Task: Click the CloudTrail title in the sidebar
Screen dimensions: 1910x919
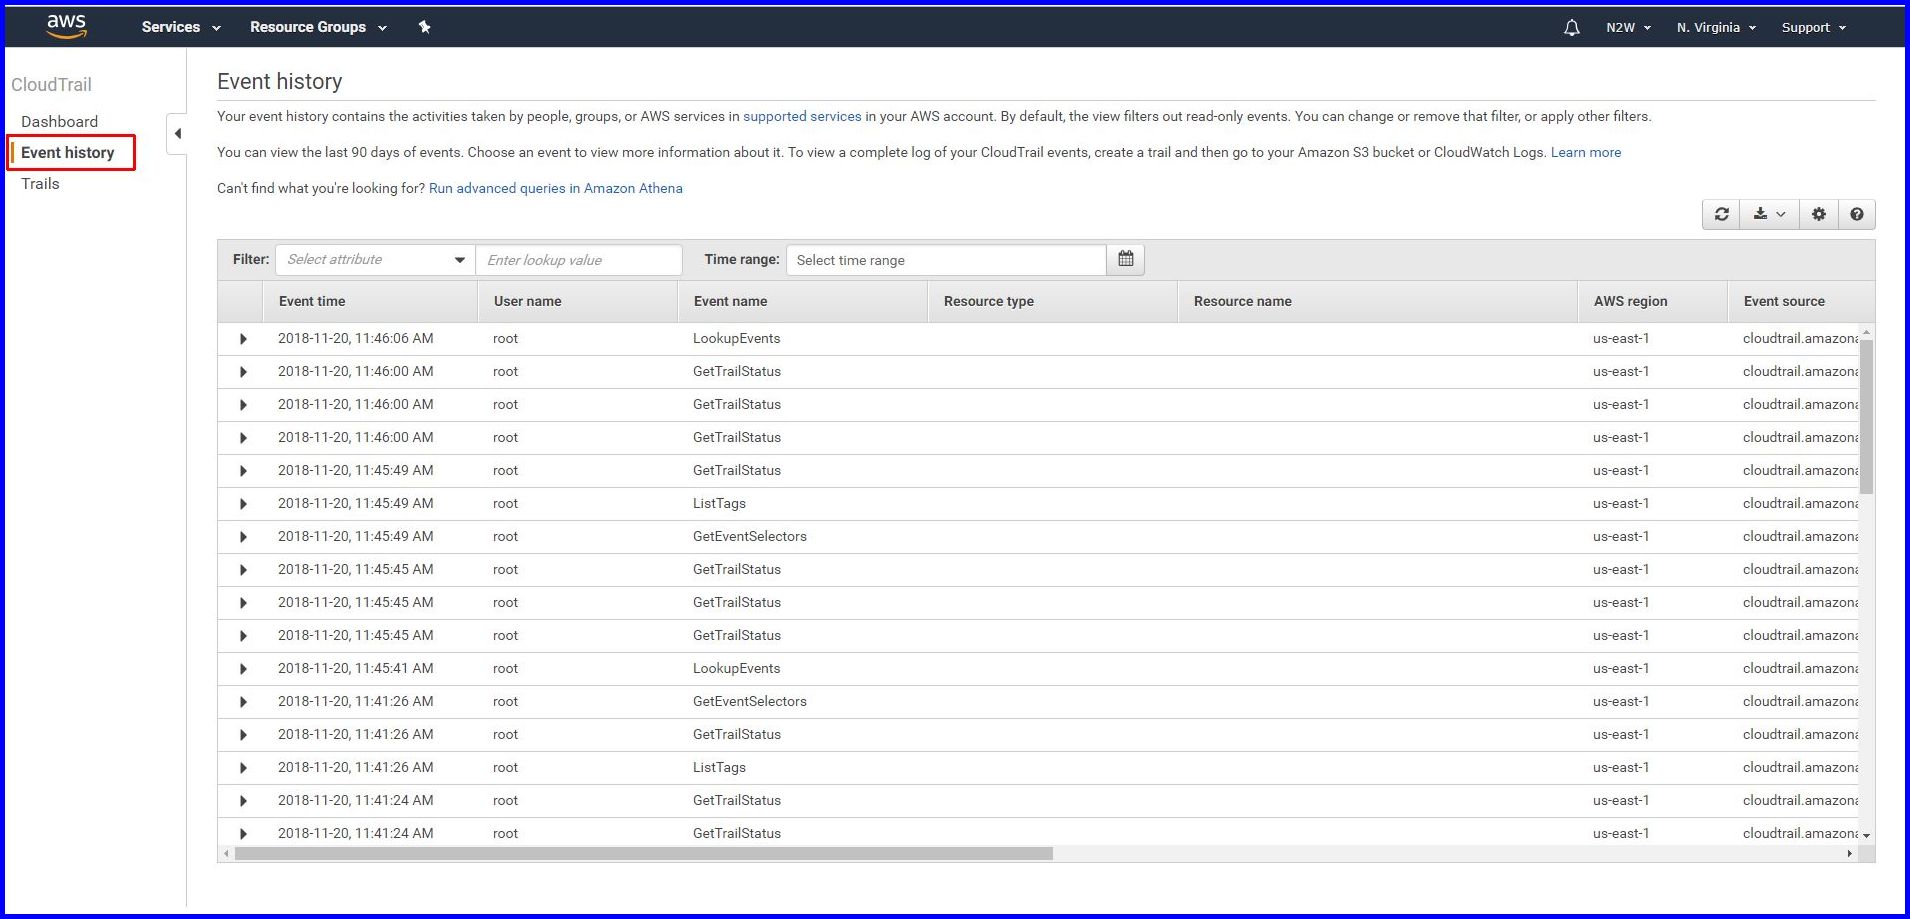Action: (x=51, y=85)
